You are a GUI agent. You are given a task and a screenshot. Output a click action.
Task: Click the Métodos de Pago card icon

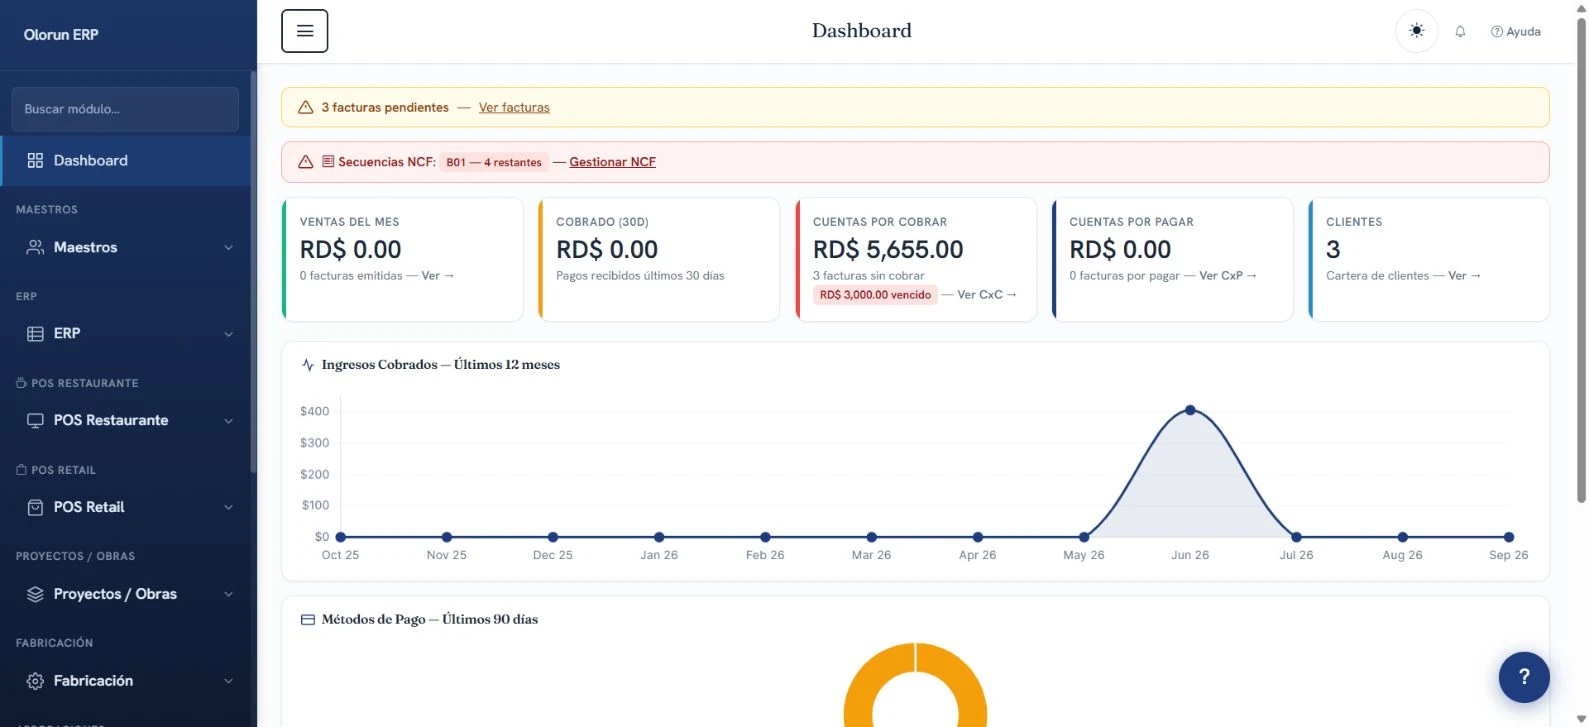tap(308, 620)
